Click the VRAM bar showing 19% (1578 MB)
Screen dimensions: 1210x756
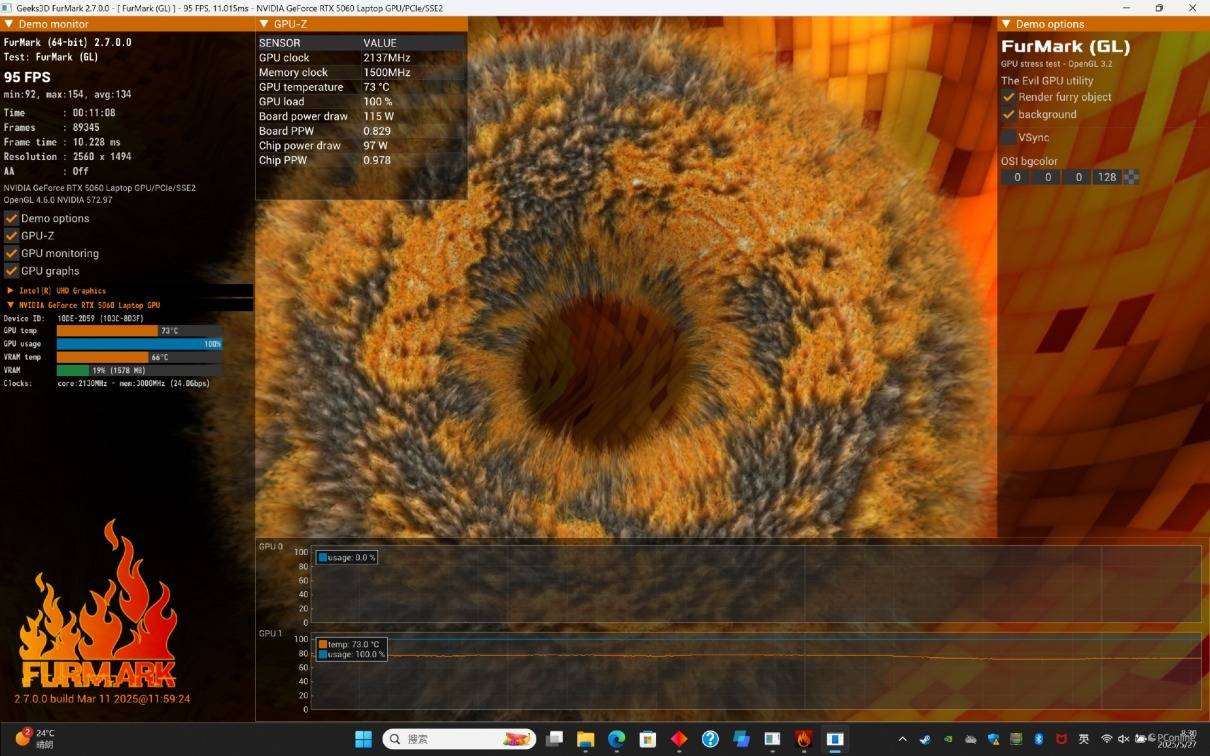click(x=139, y=370)
